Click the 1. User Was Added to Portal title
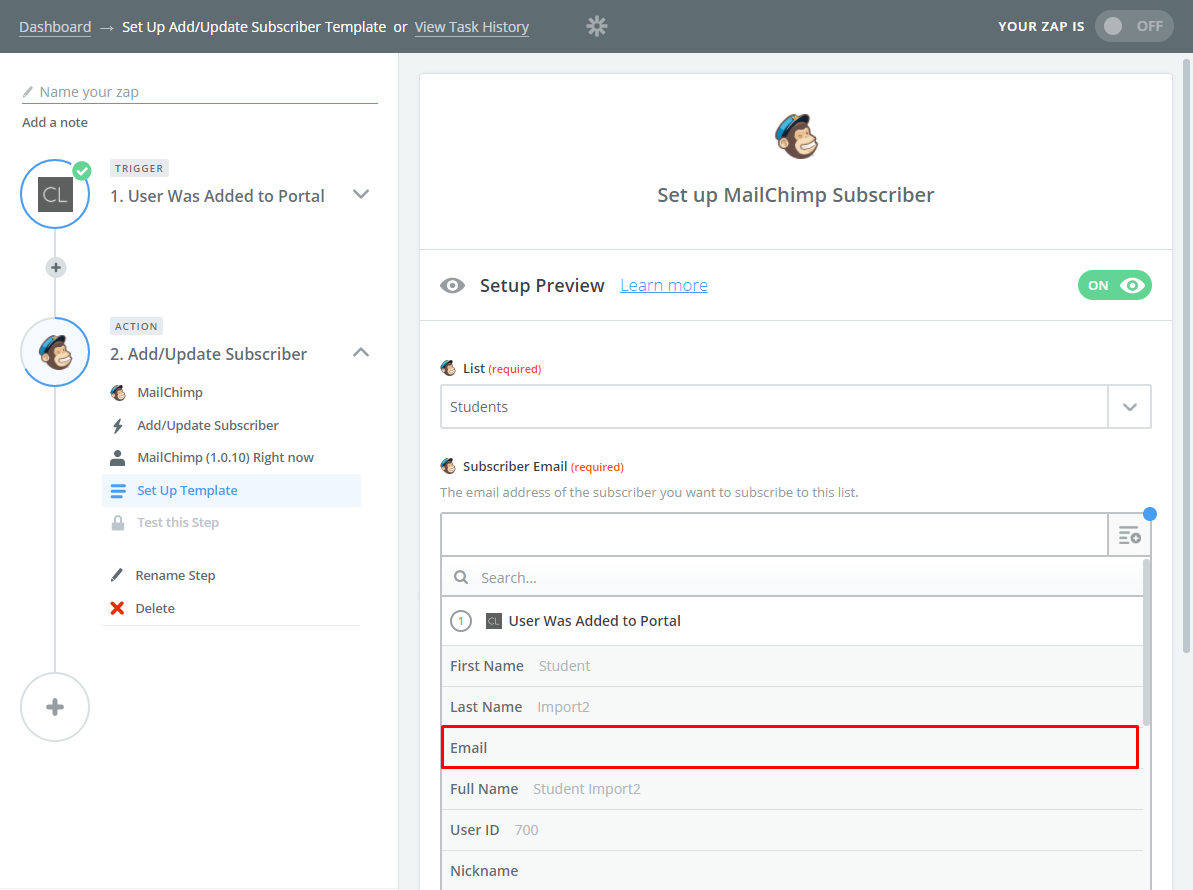This screenshot has width=1193, height=890. 217,196
